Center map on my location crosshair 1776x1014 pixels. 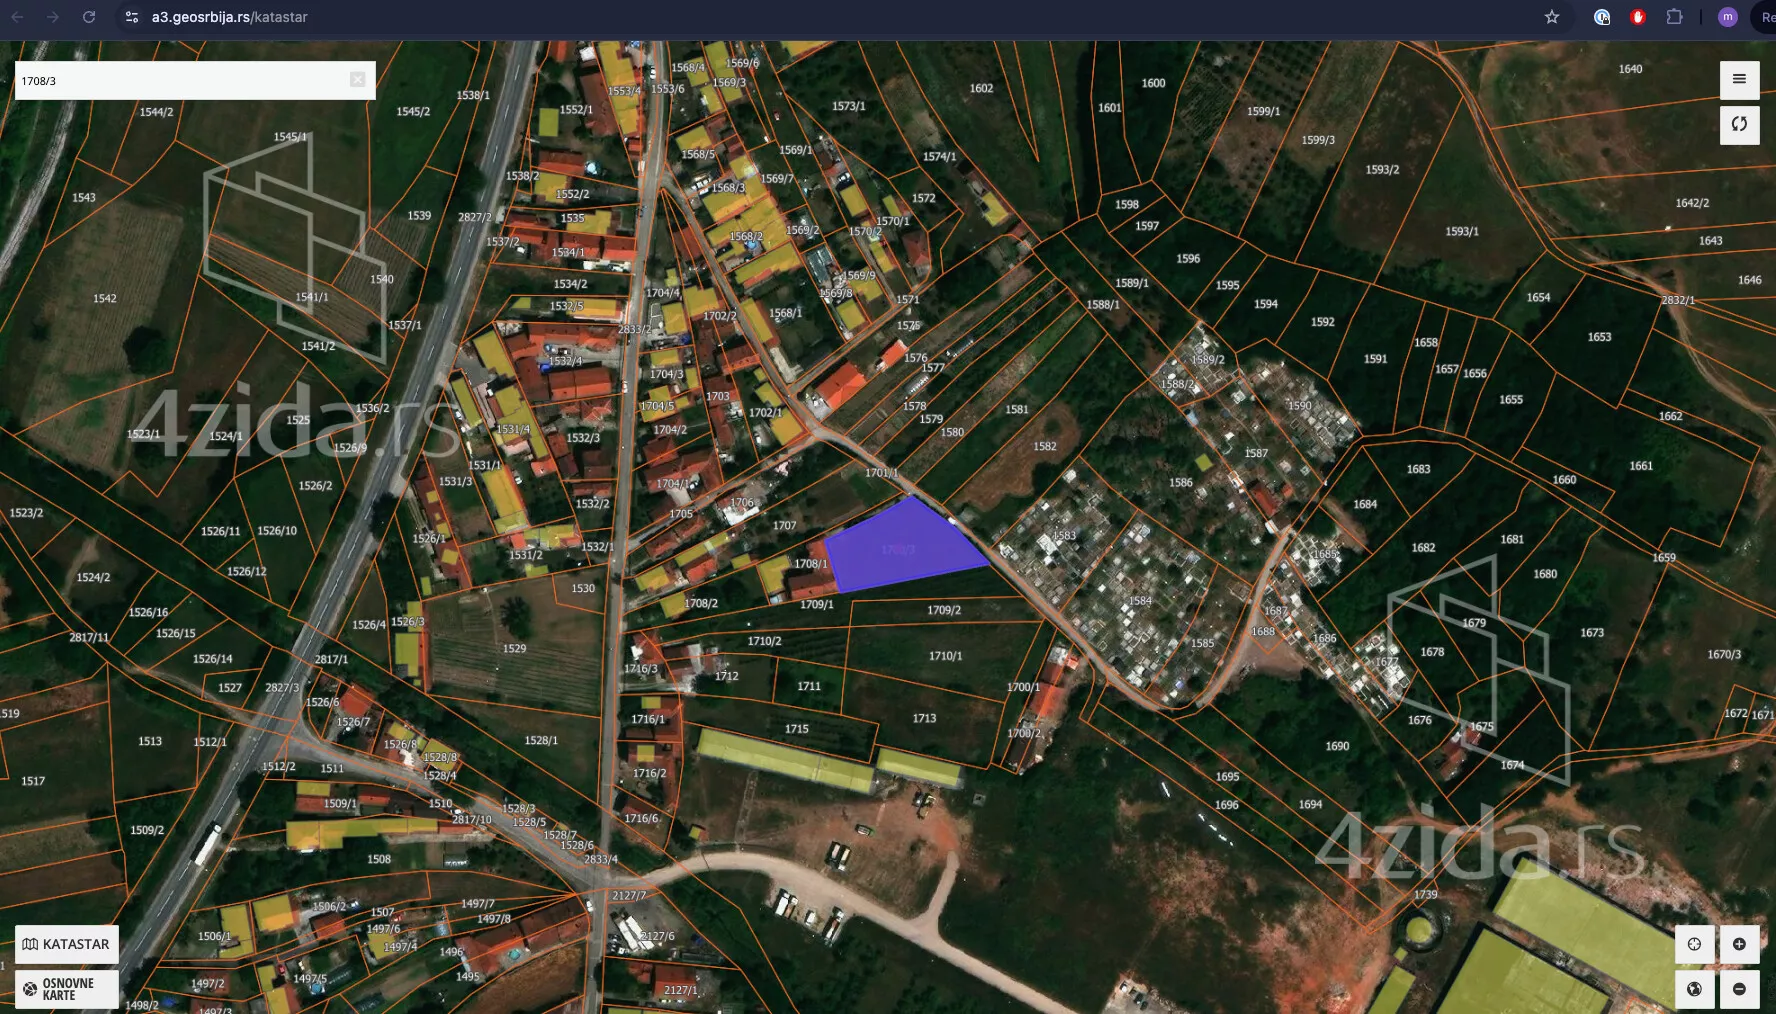pyautogui.click(x=1694, y=944)
